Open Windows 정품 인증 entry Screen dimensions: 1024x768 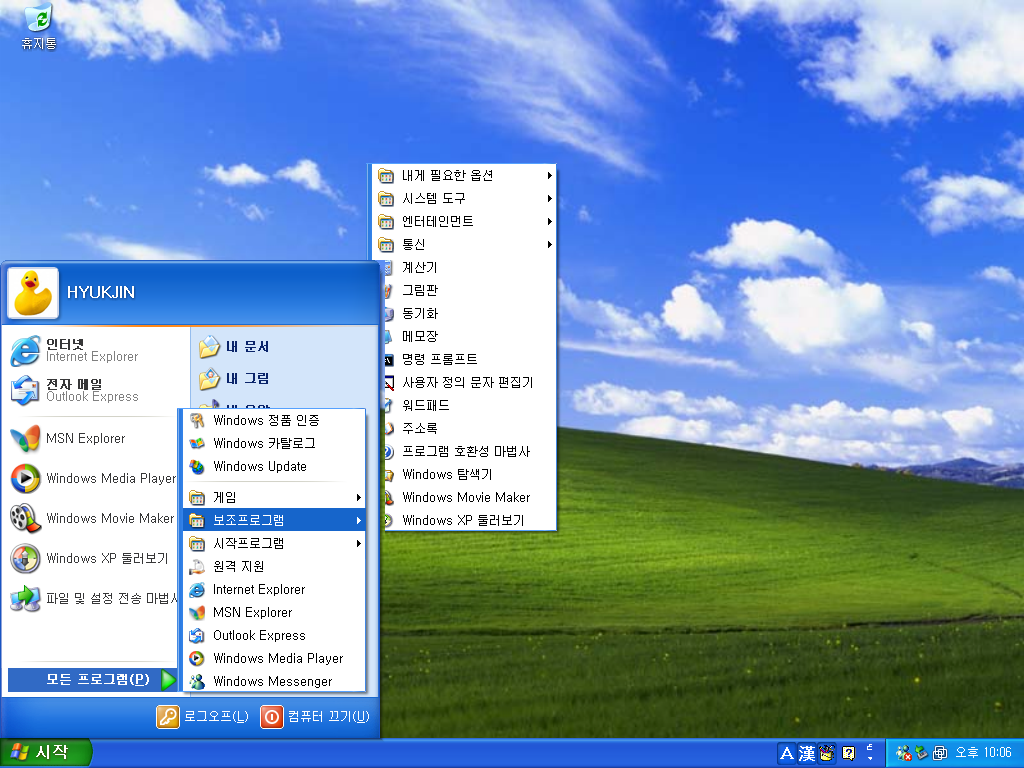pos(274,421)
